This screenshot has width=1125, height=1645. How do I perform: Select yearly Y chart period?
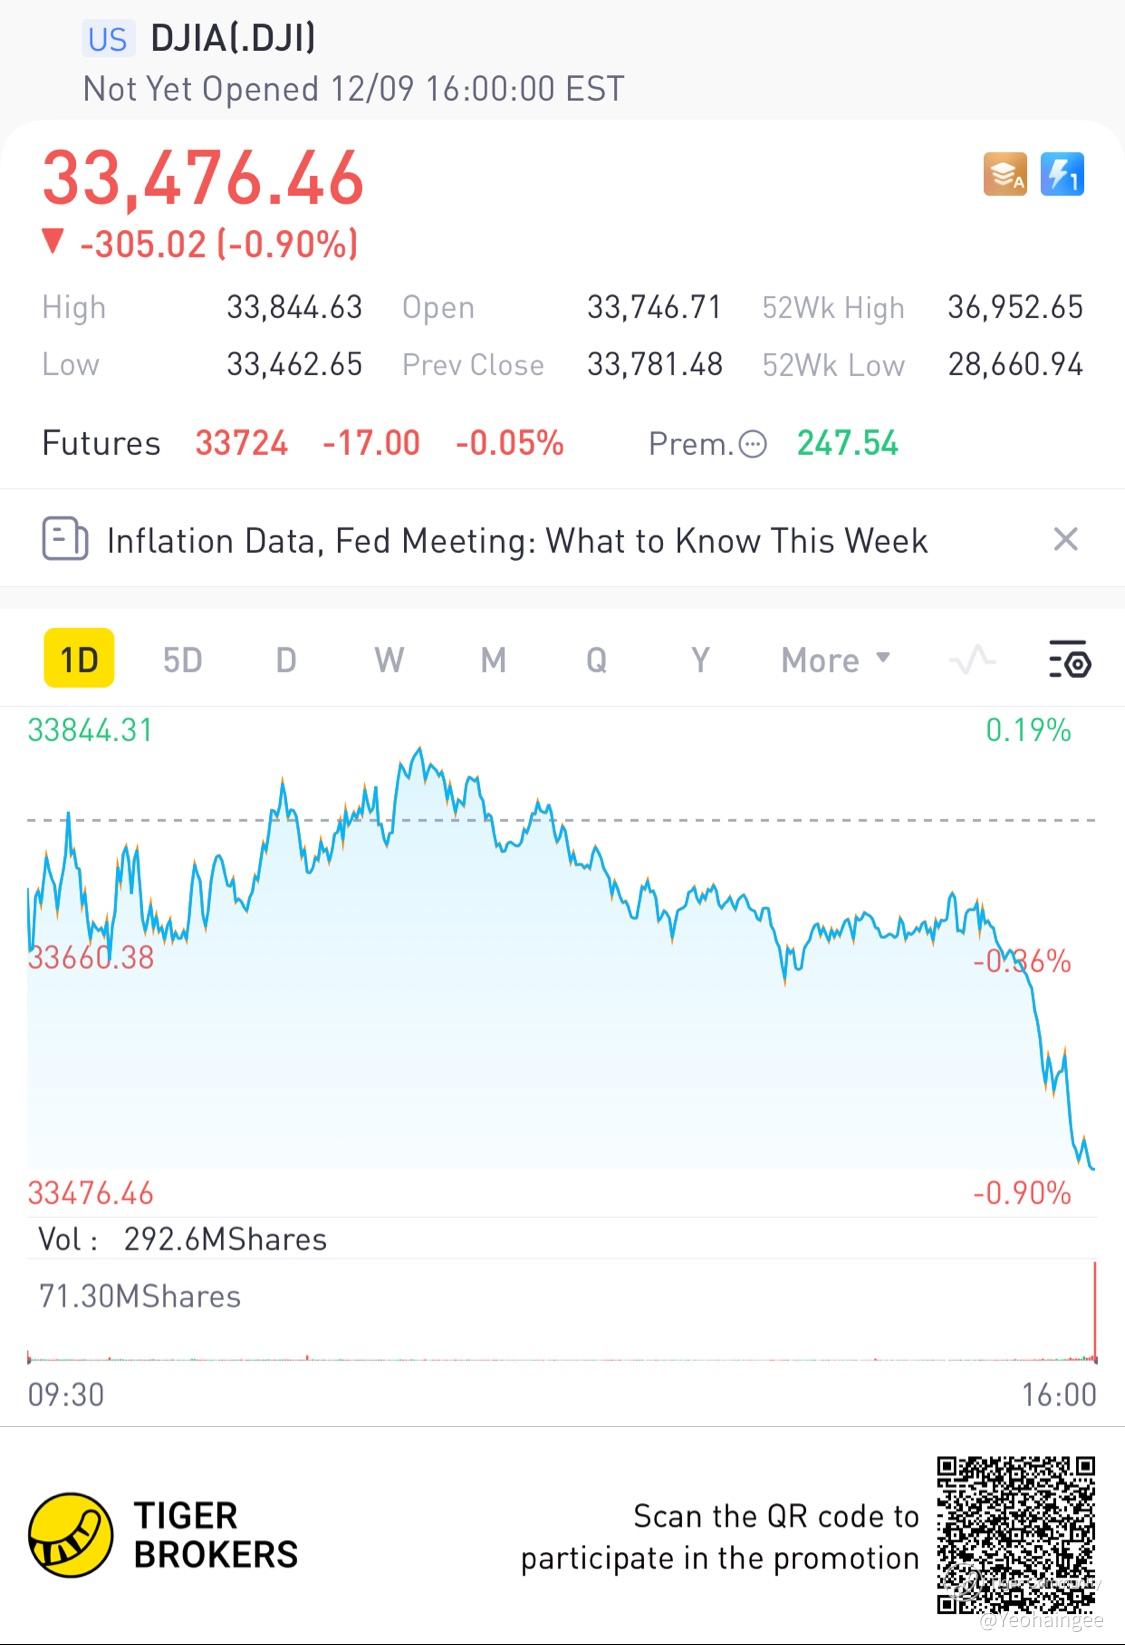700,660
